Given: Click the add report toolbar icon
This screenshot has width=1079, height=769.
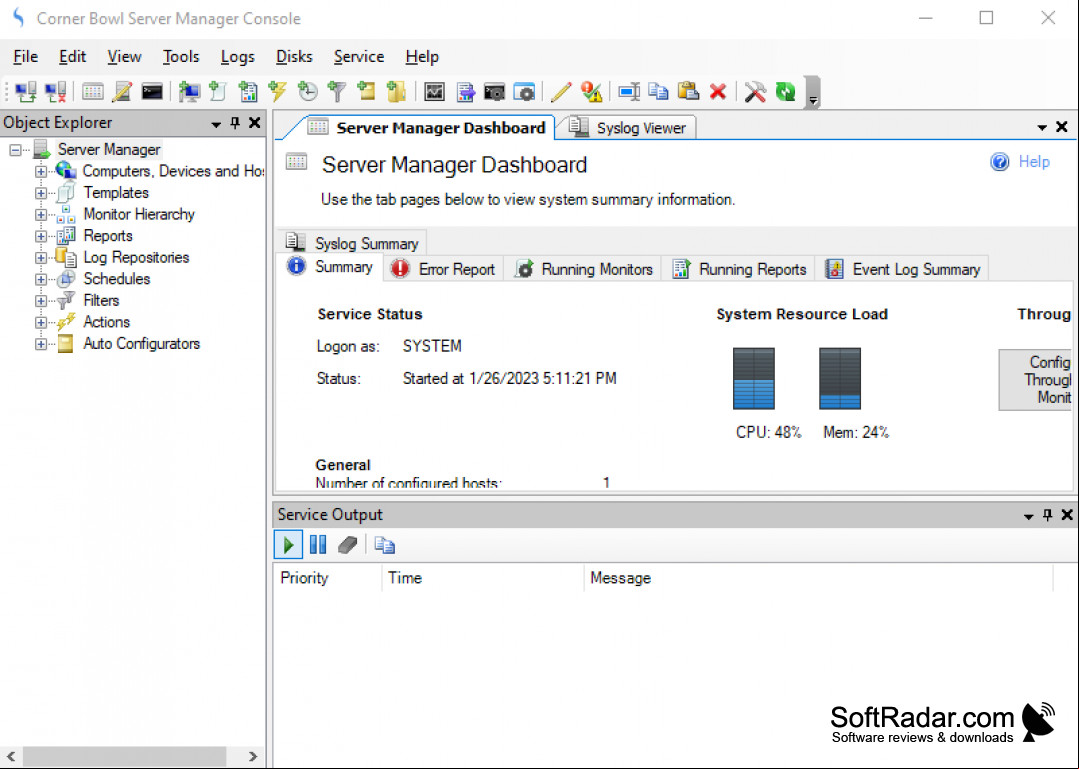Looking at the screenshot, I should 248,91.
